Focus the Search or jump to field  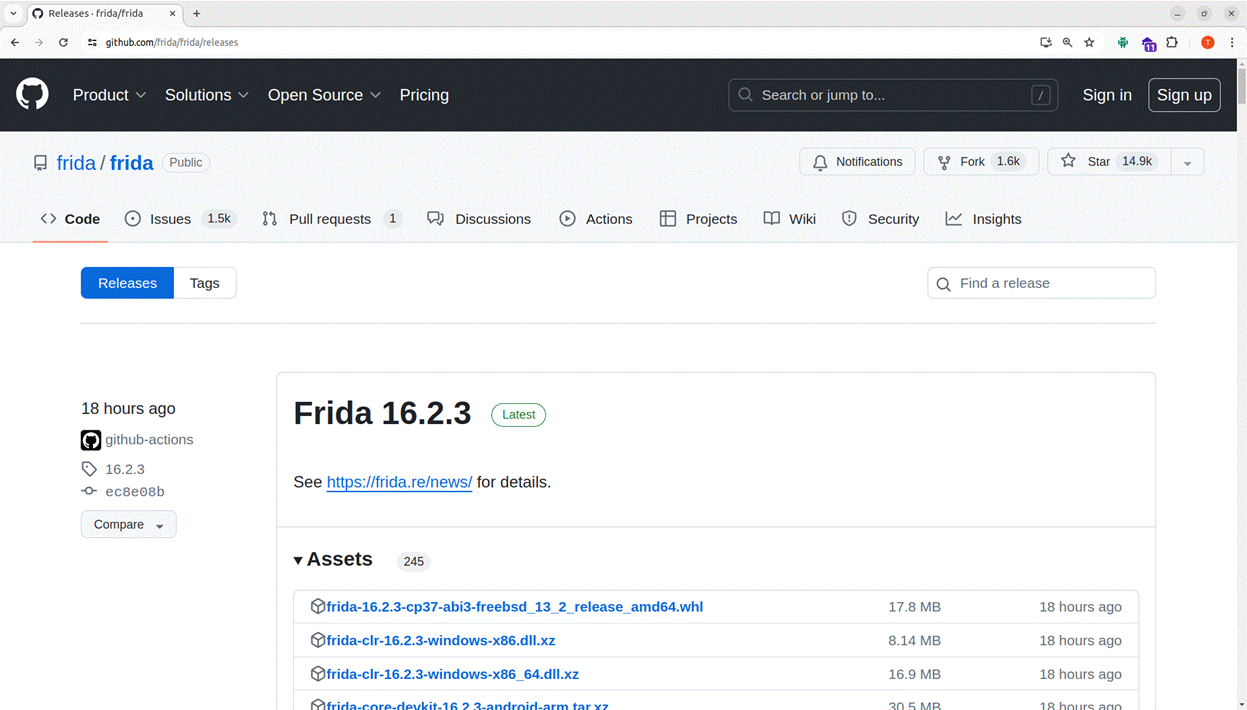point(893,95)
